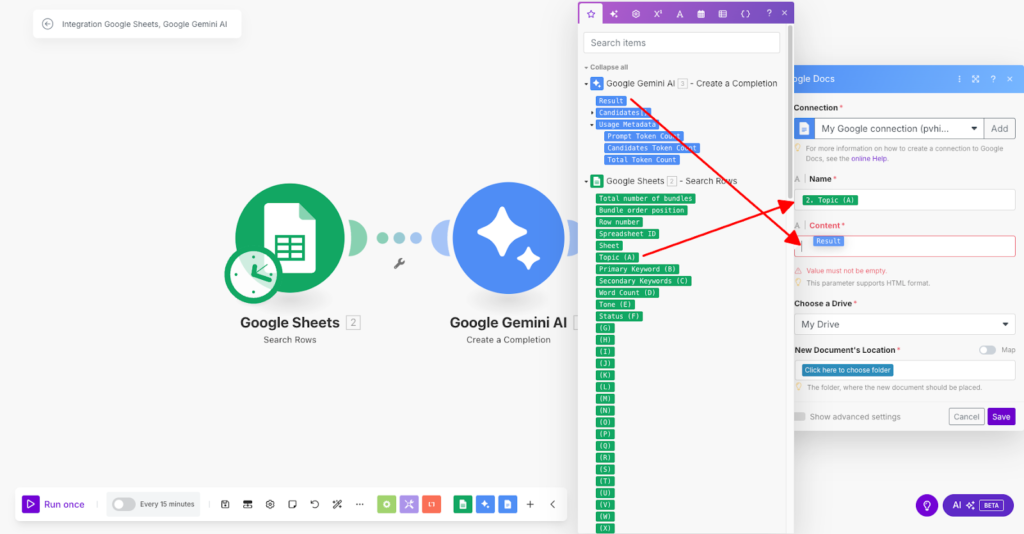Open the My Google connection dropdown

(x=899, y=129)
